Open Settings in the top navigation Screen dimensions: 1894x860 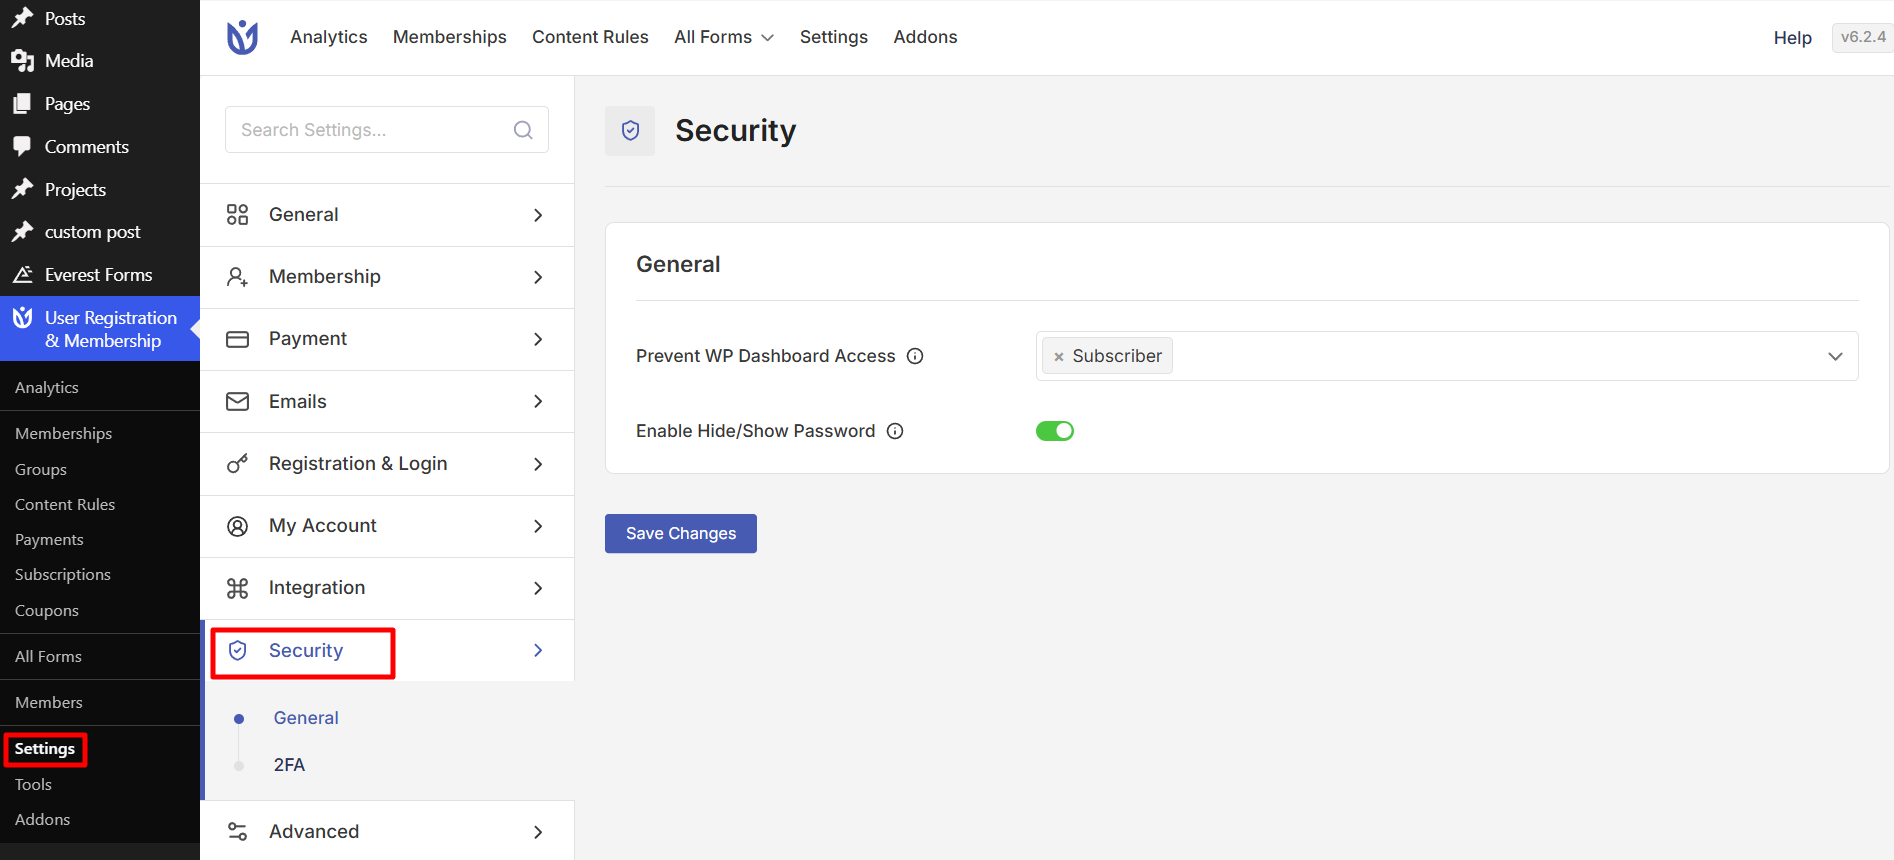click(834, 37)
